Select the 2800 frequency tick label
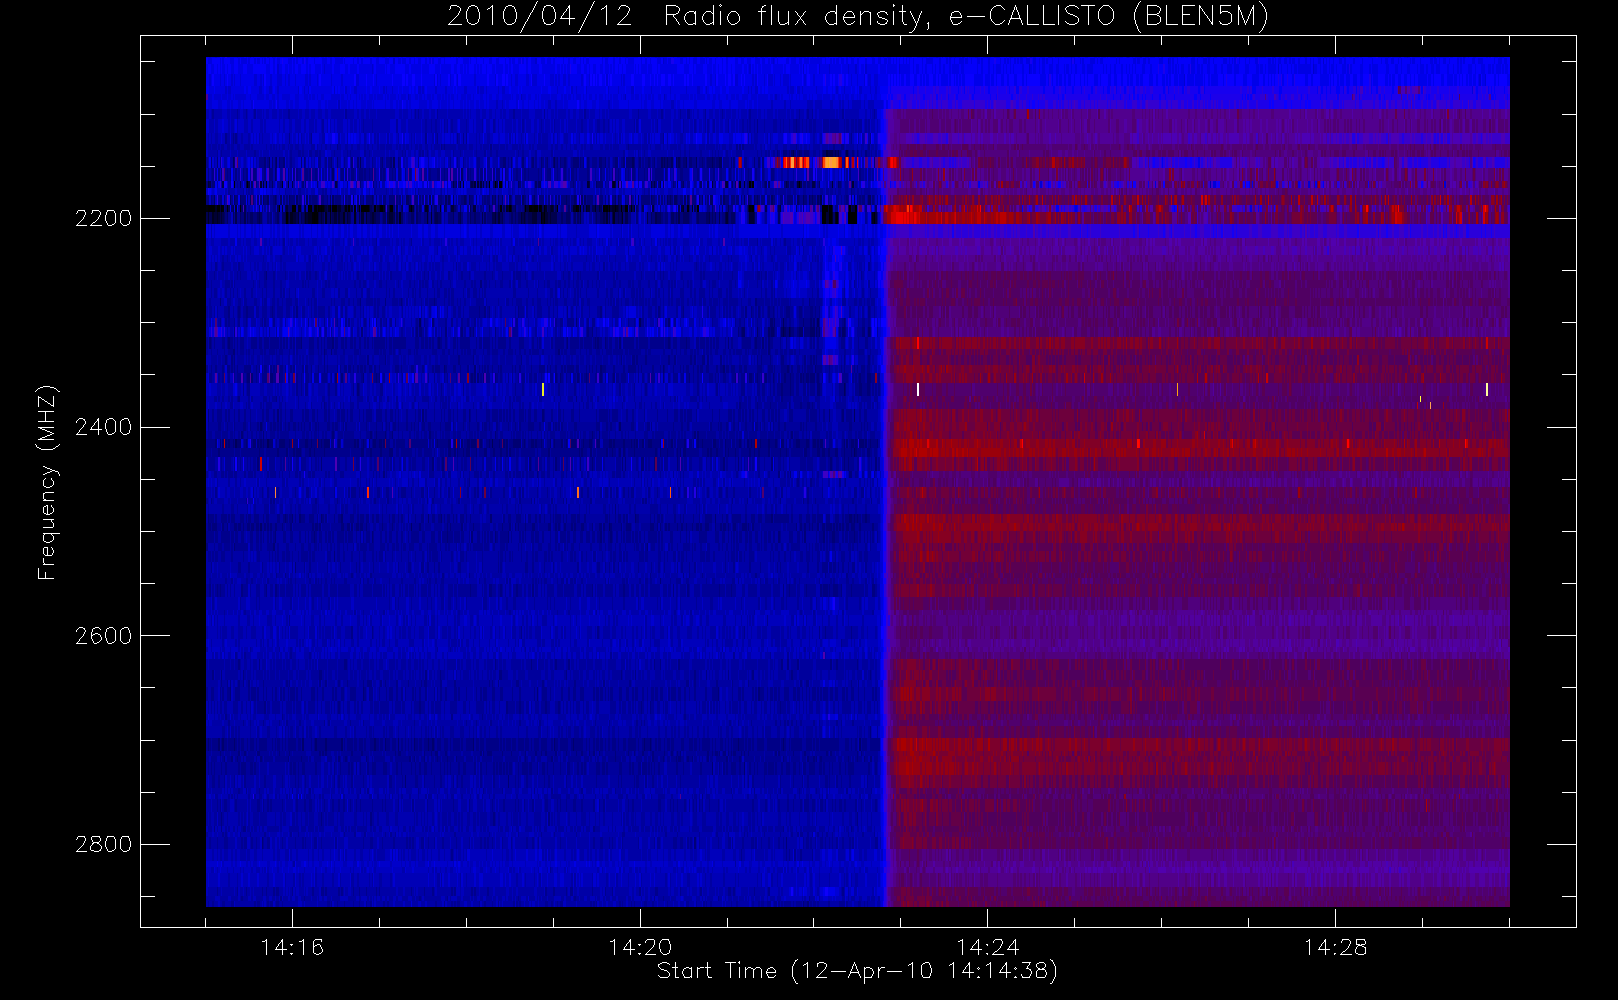Image resolution: width=1618 pixels, height=1000 pixels. (103, 845)
